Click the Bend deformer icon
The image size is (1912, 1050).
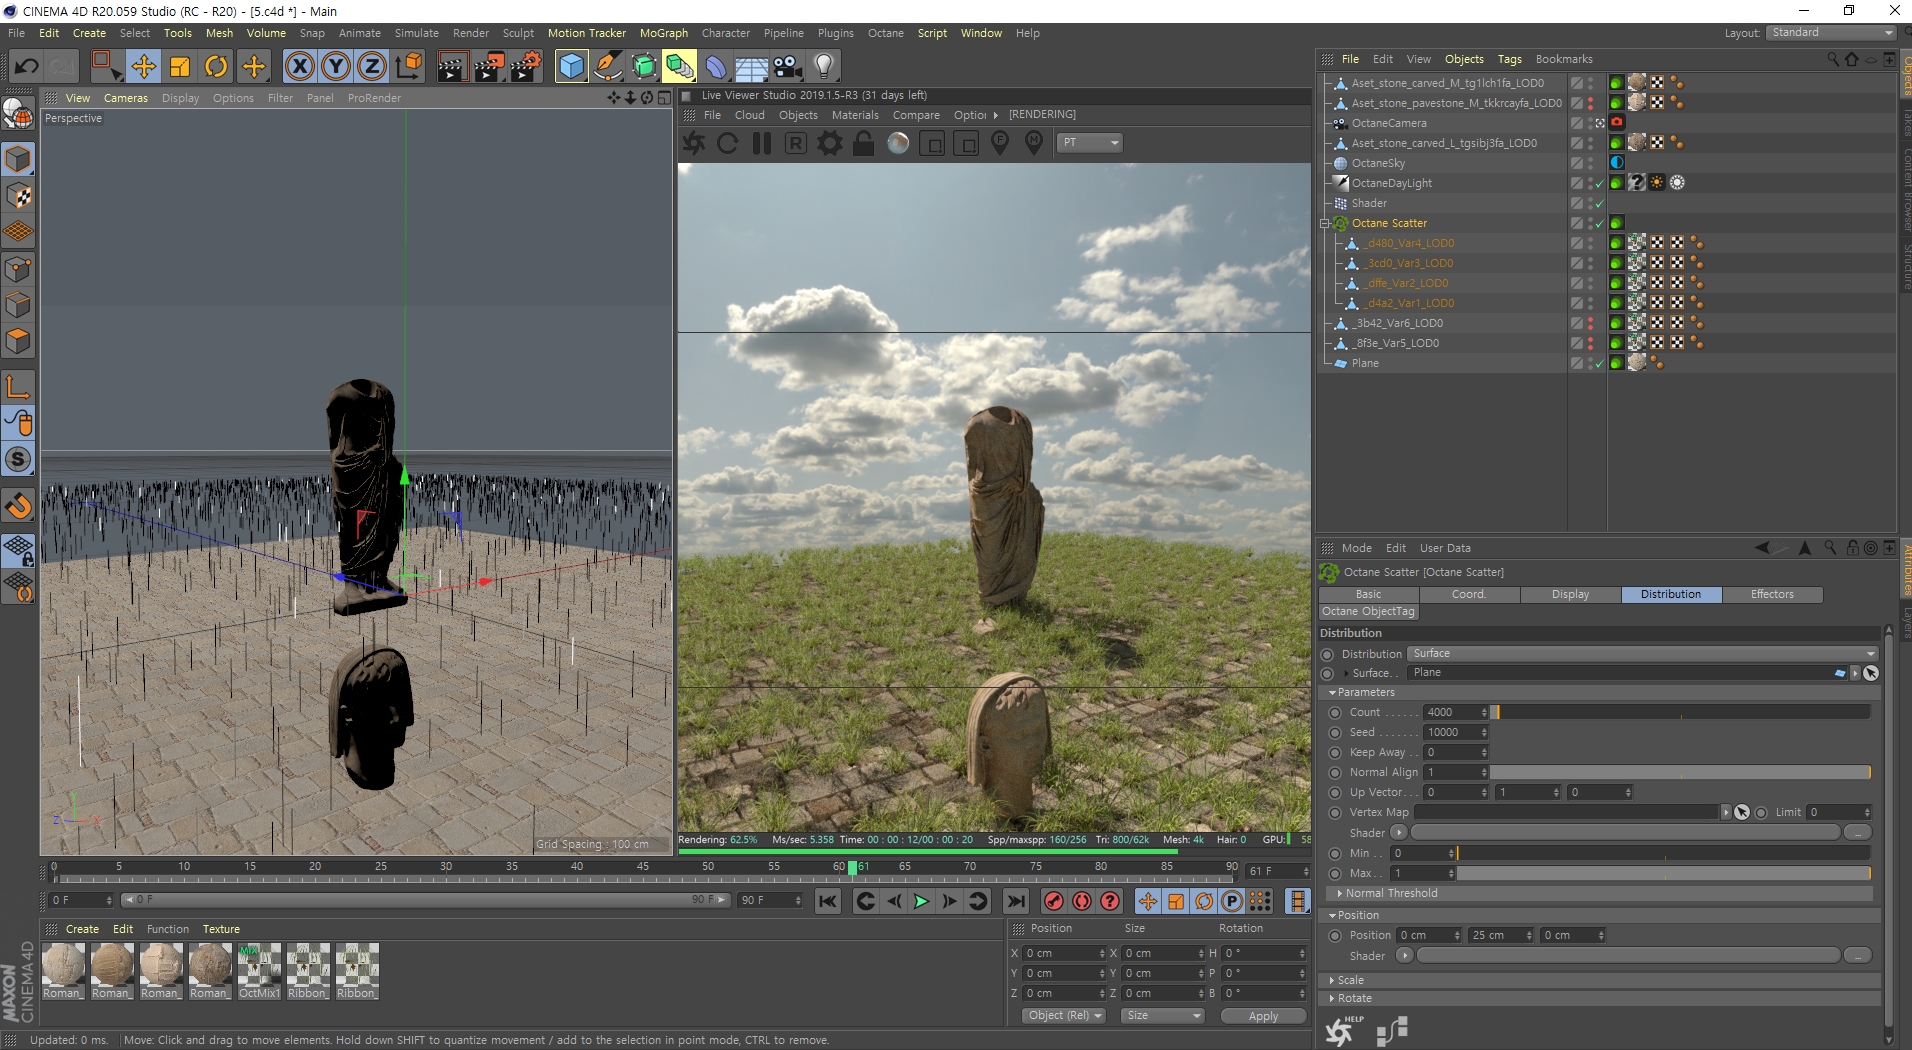coord(716,67)
